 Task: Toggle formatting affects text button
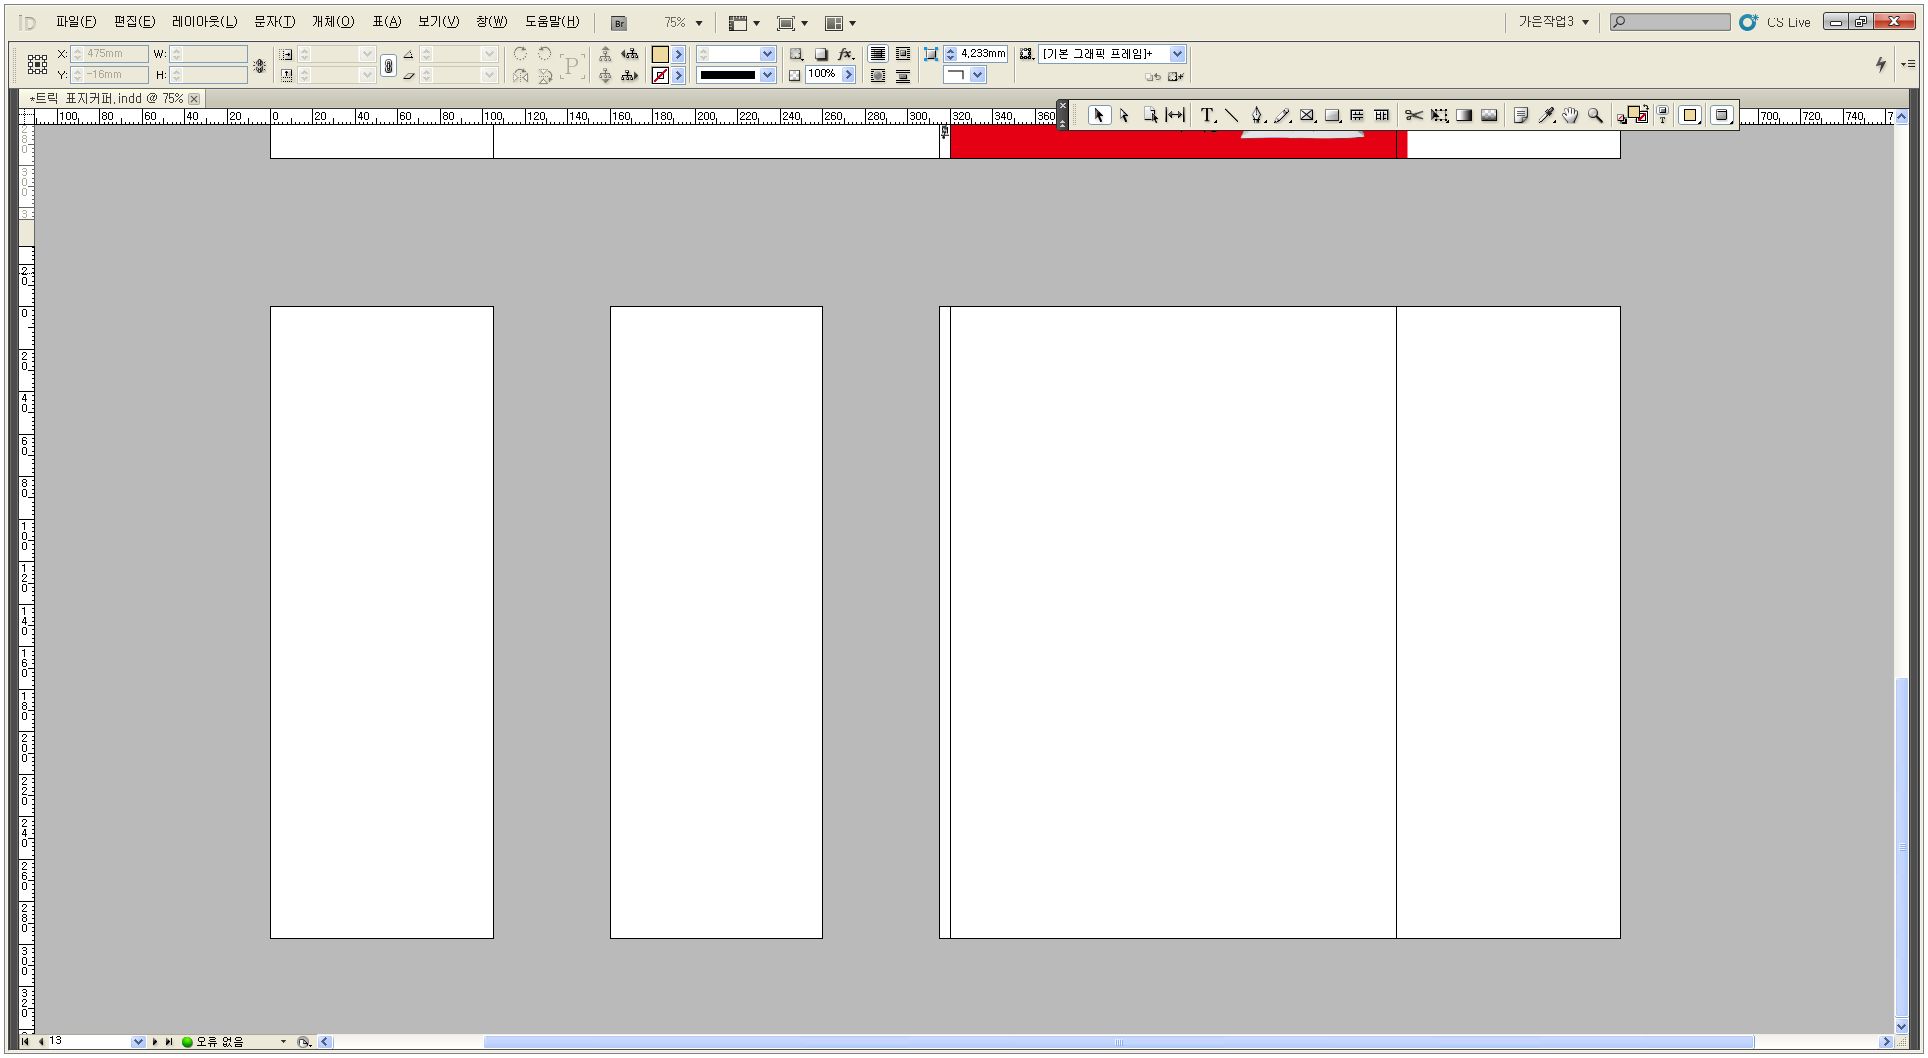pos(1663,116)
